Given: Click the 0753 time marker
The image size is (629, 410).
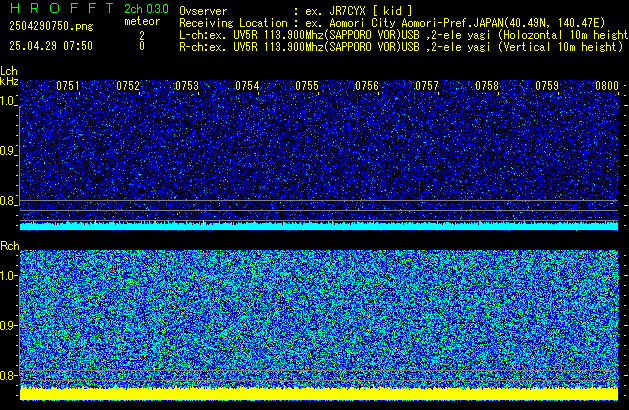Looking at the screenshot, I should (187, 86).
